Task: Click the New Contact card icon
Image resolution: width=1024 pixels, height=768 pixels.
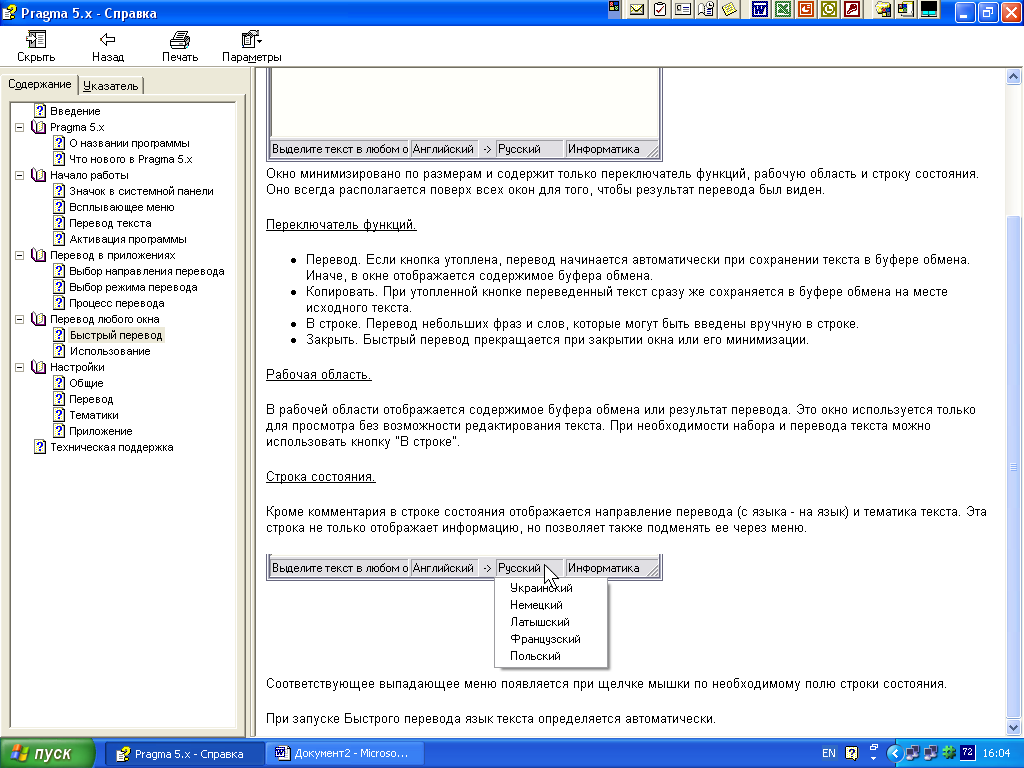Action: (683, 10)
